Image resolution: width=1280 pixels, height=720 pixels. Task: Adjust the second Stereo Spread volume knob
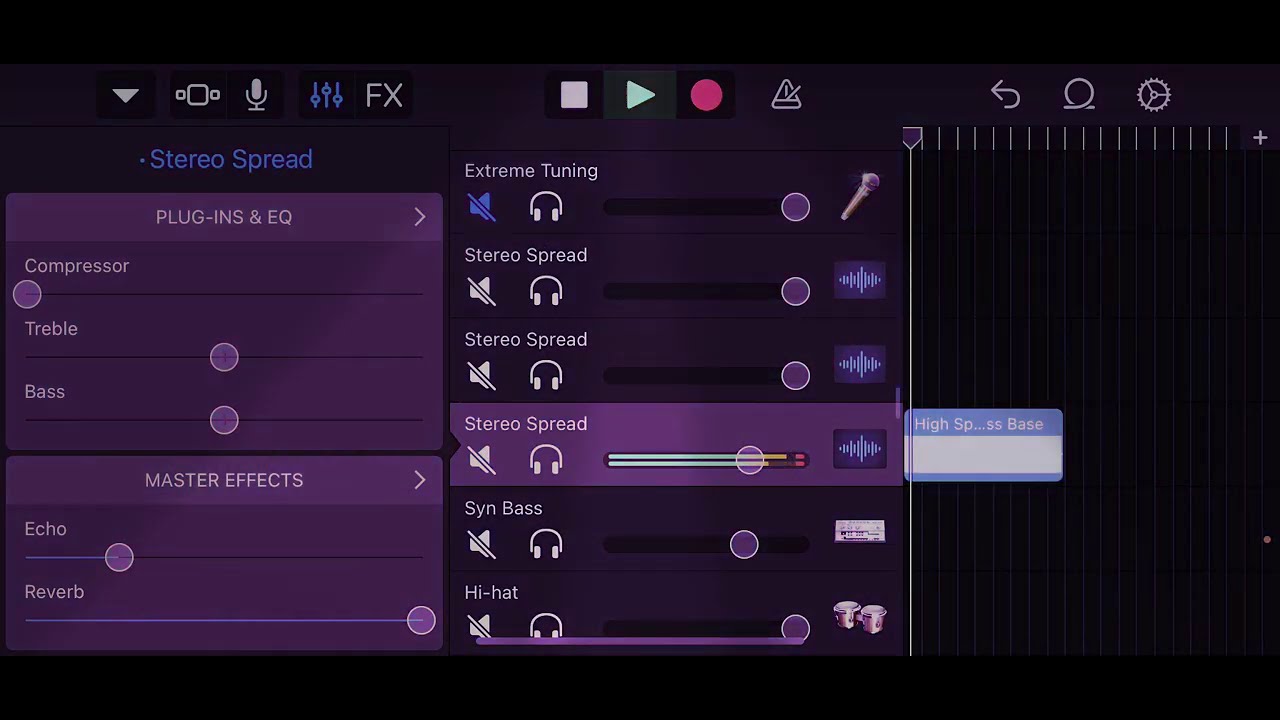click(x=795, y=375)
